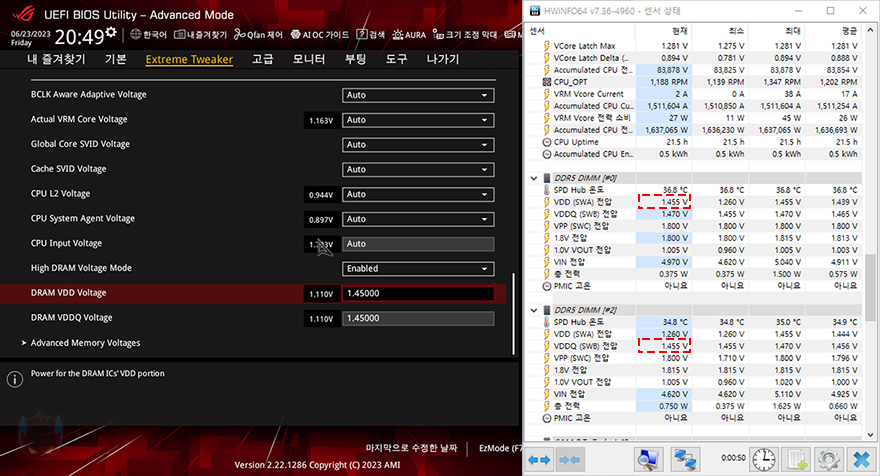This screenshot has height=476, width=880.
Task: Click the DRAM VDD Voltage input field
Action: tap(418, 294)
